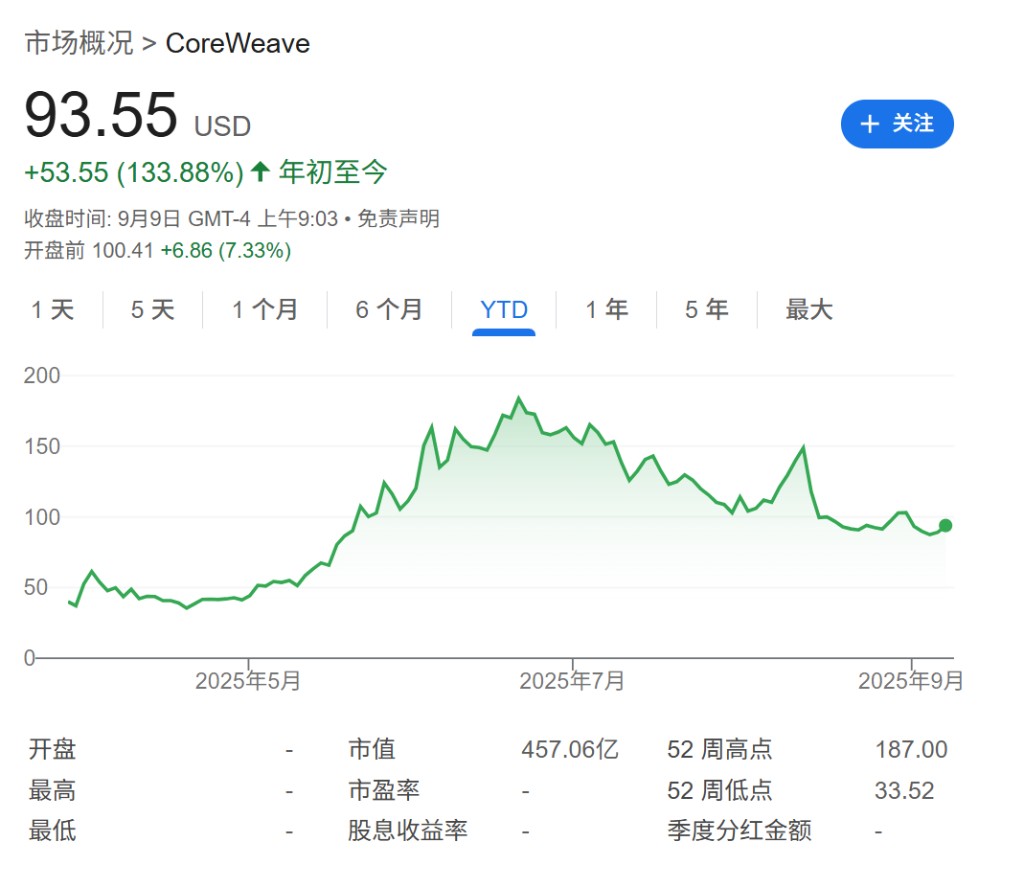Click the green up arrow icon
The image size is (1024, 877).
260,172
